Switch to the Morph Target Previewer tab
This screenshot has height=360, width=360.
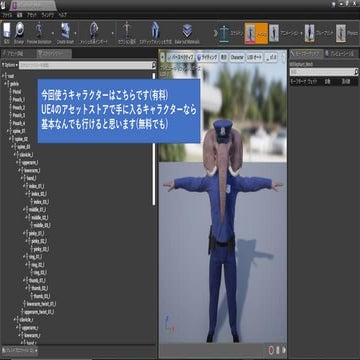[306, 53]
